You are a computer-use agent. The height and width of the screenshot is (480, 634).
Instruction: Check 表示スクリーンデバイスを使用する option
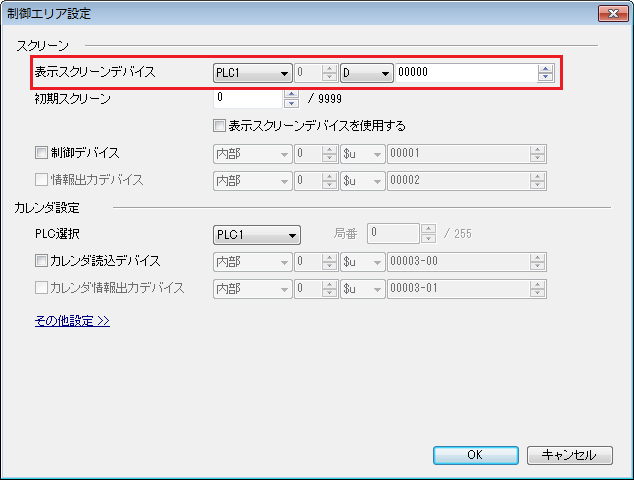click(220, 127)
